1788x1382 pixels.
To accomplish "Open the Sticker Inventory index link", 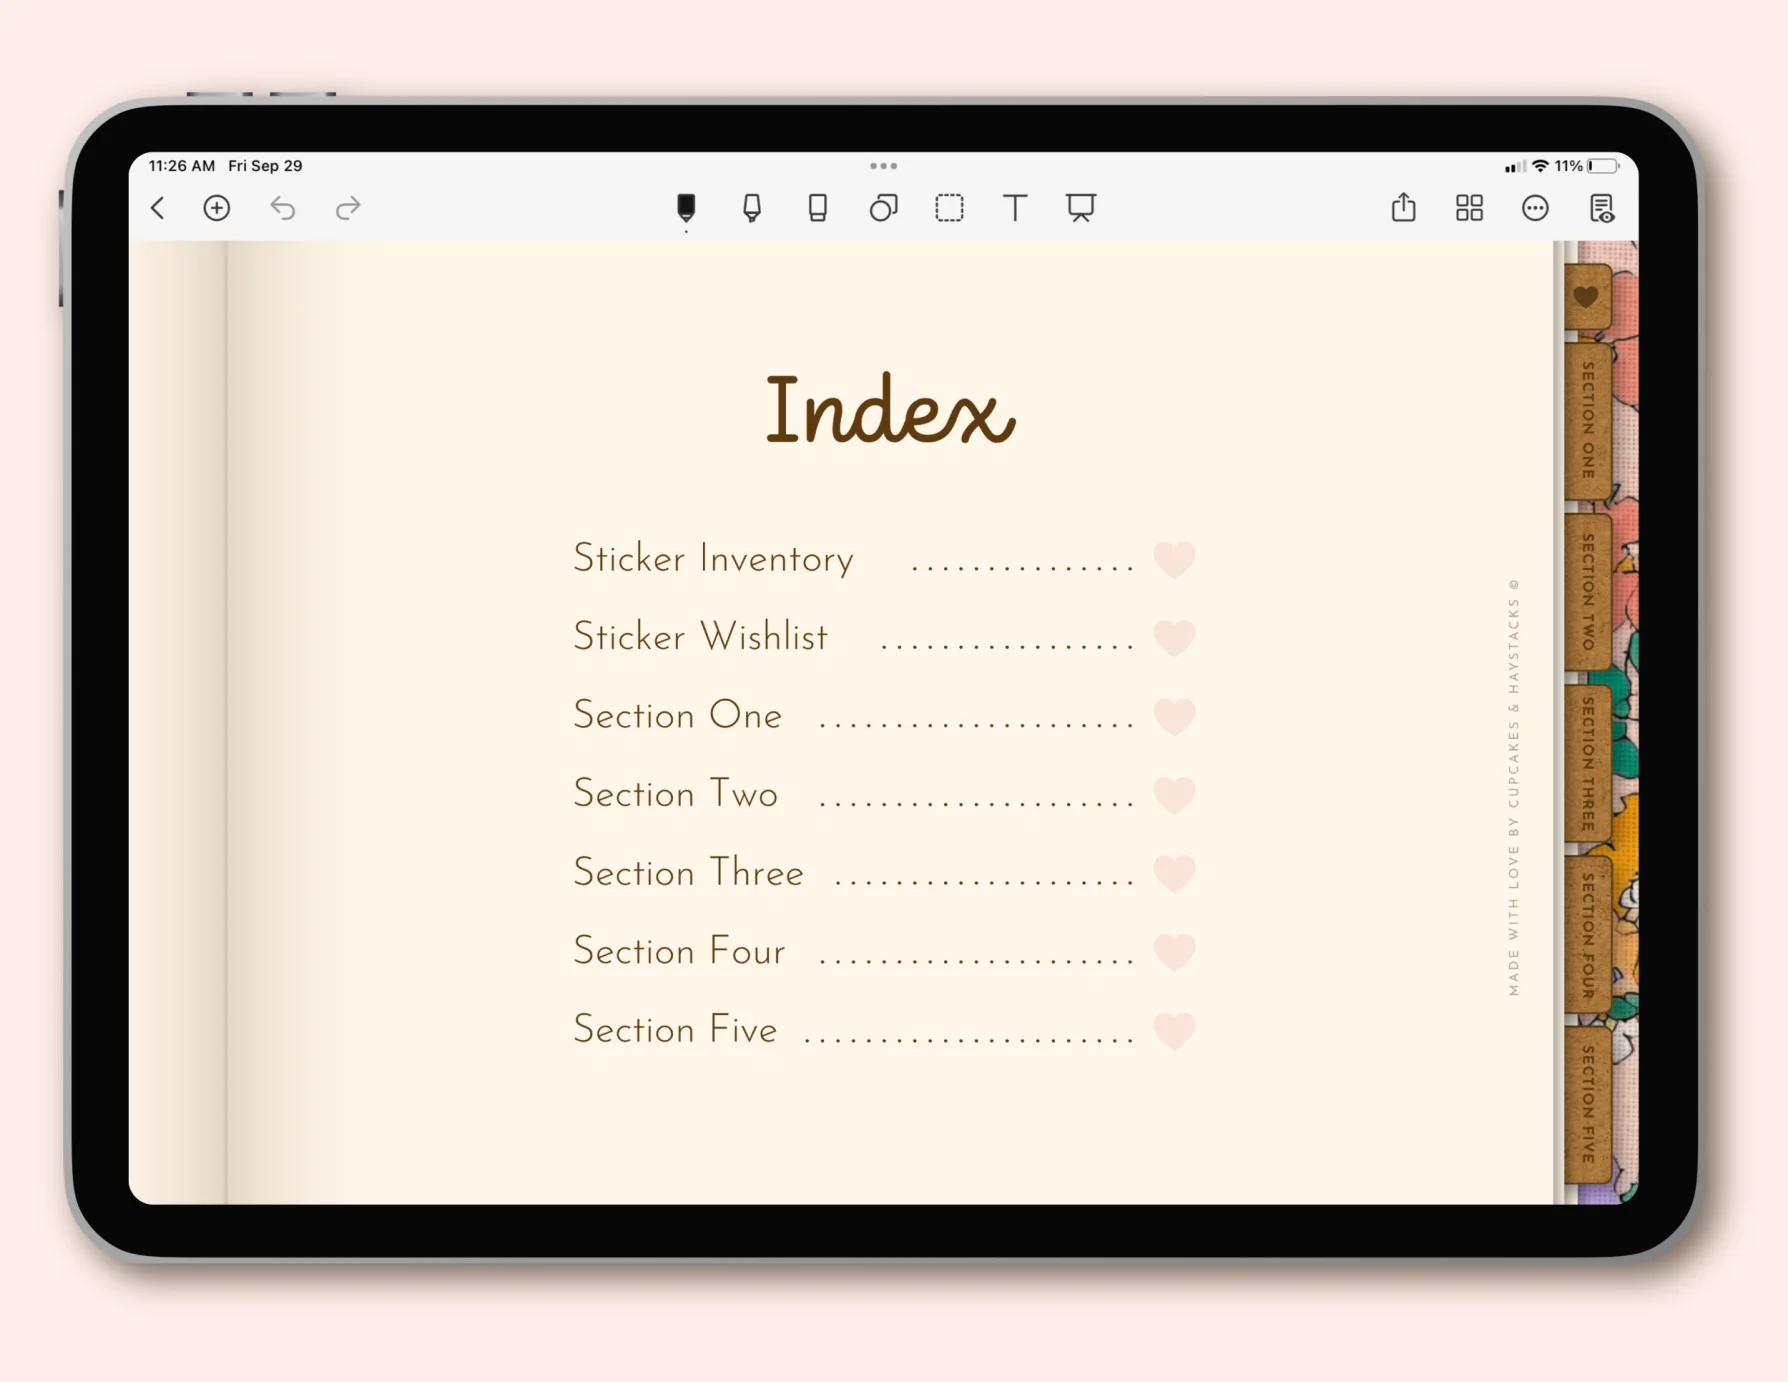I will pos(713,558).
